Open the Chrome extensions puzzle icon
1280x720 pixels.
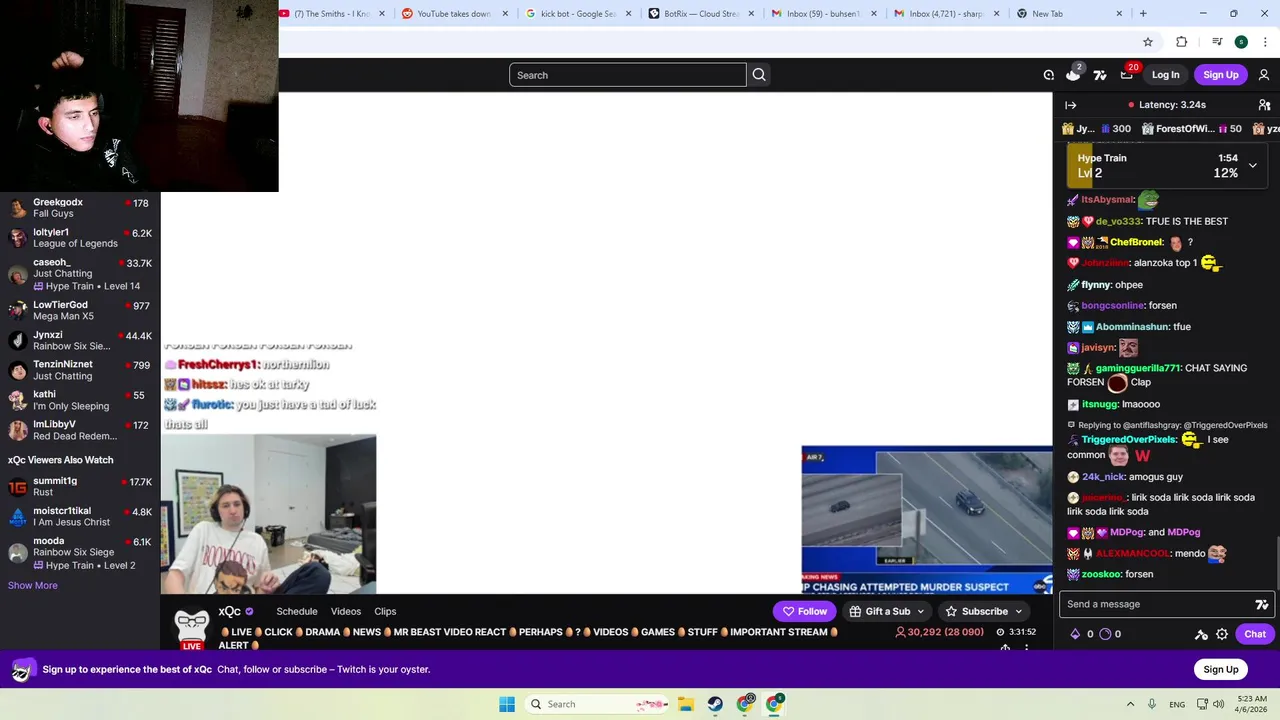pyautogui.click(x=1182, y=42)
